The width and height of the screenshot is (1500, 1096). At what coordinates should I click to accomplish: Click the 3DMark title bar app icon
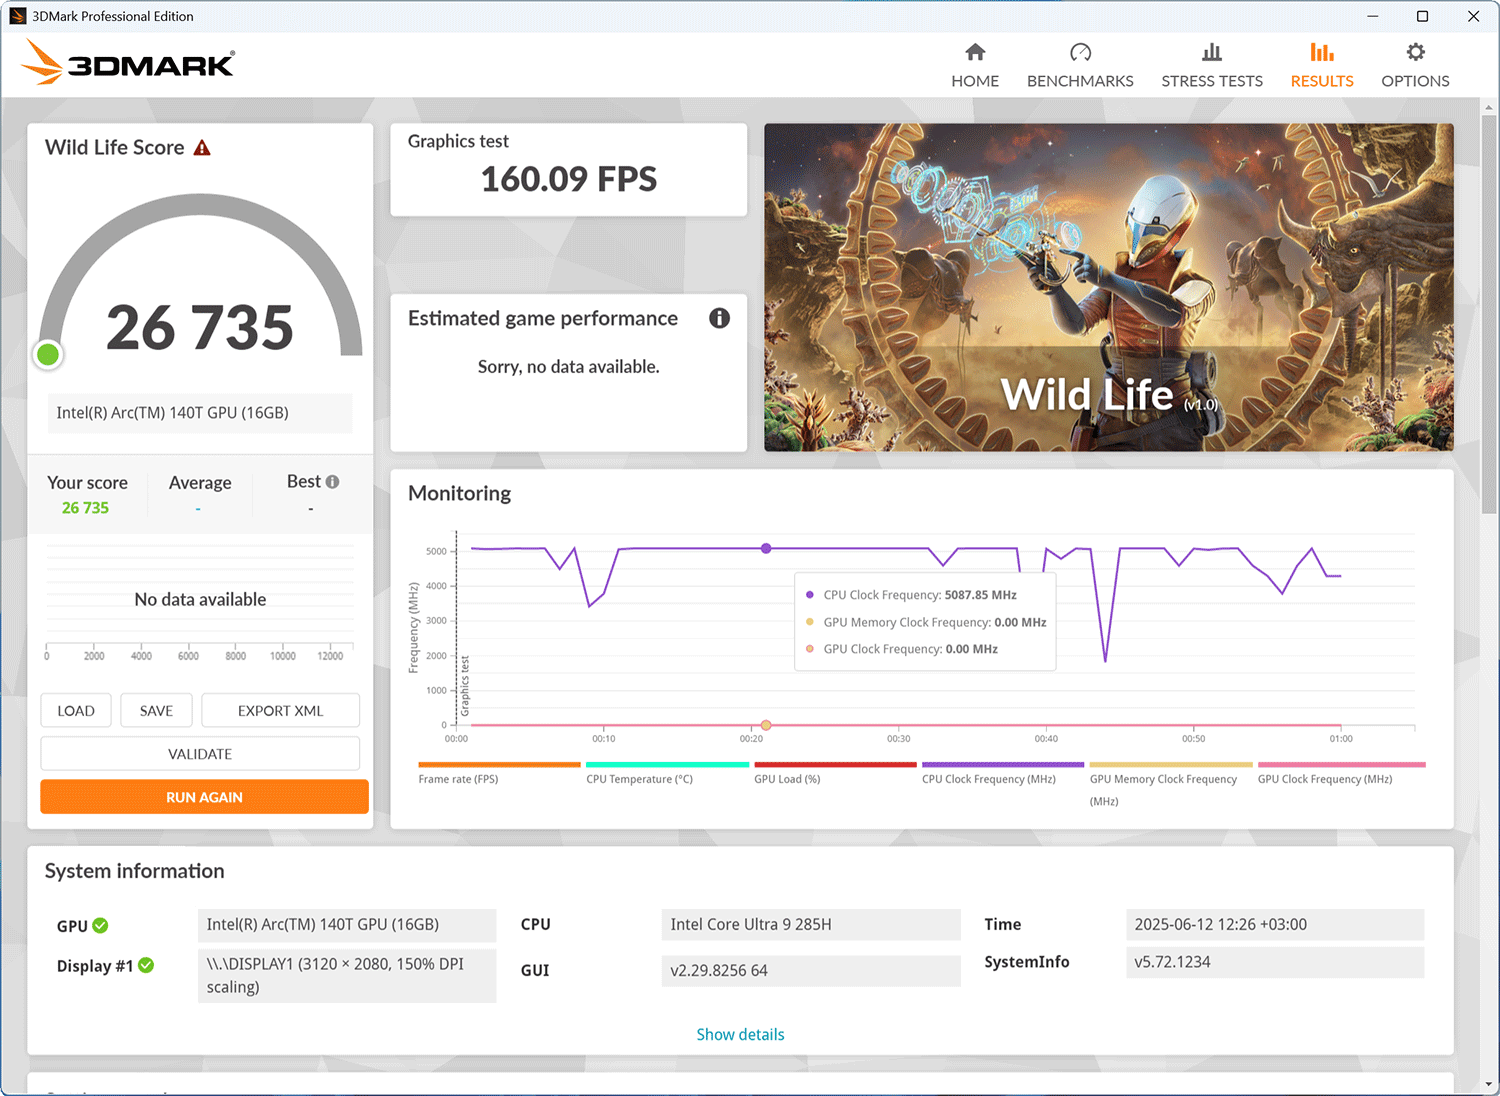[x=17, y=16]
